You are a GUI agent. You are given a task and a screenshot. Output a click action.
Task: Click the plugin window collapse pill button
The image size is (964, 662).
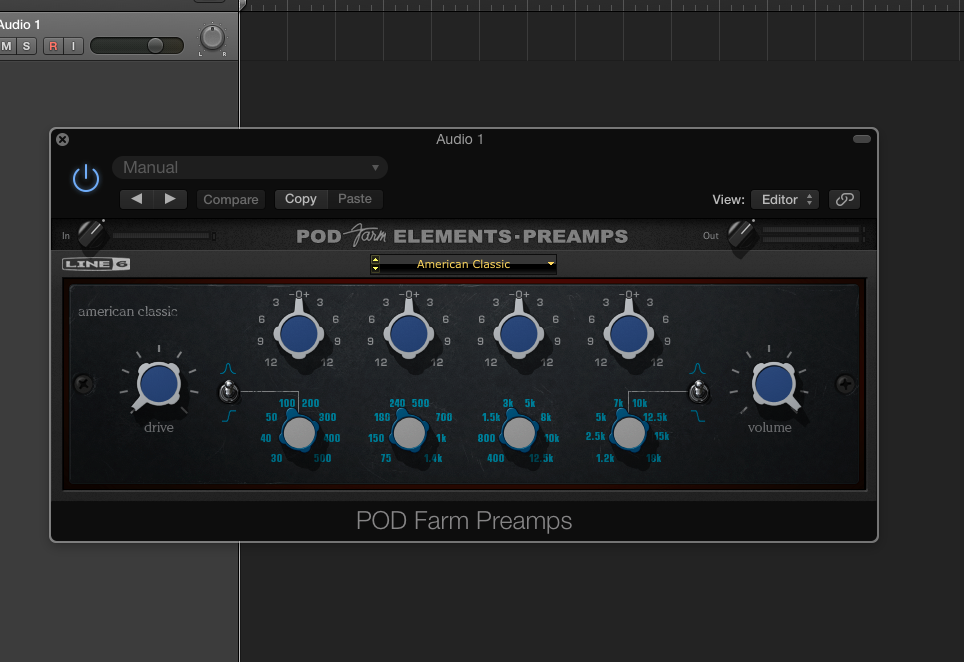(861, 139)
